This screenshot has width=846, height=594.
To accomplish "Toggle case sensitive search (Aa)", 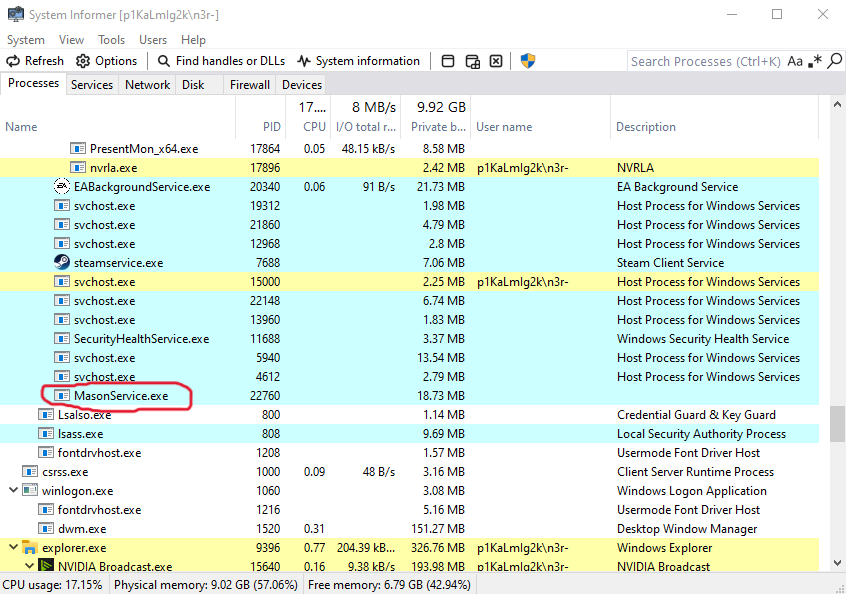I will (x=795, y=61).
